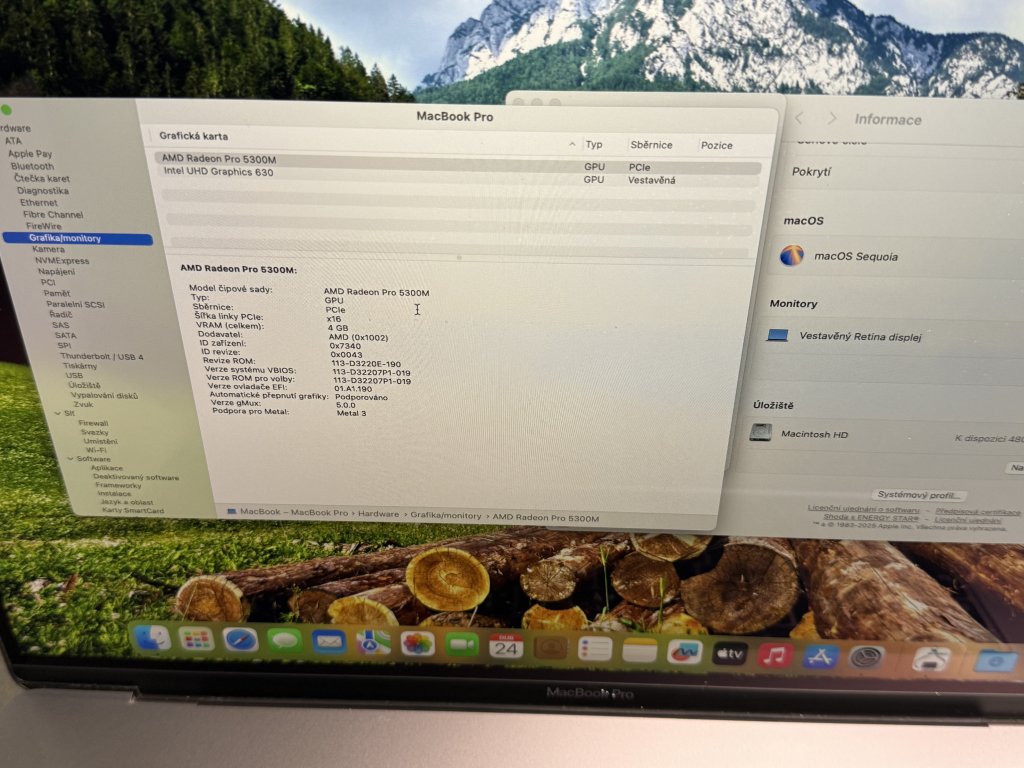Sort the graphics card list by Grafická karta
1024x768 pixels.
(x=194, y=136)
